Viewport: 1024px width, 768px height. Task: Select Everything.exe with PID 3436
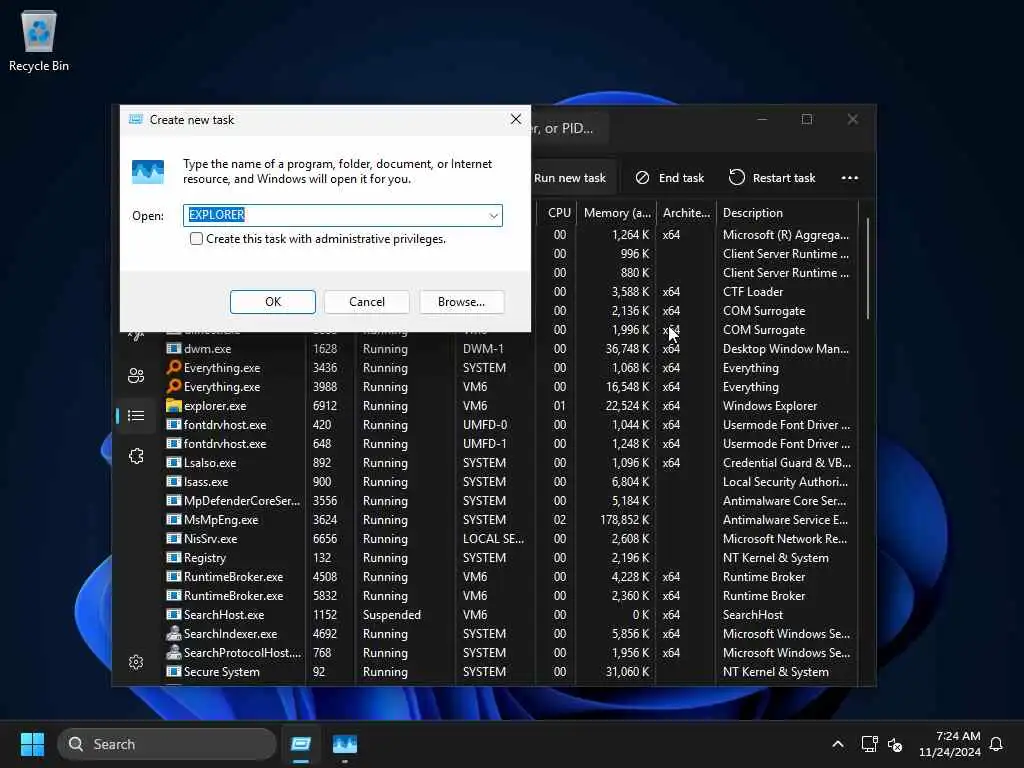[509, 368]
